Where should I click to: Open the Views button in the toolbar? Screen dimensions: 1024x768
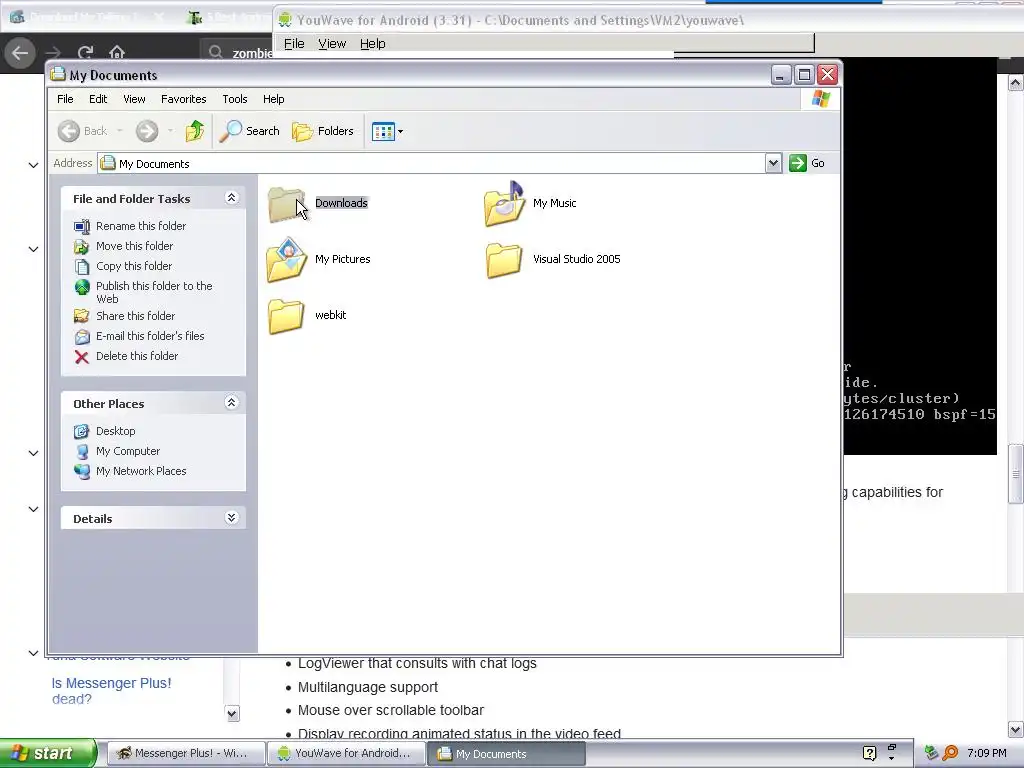click(x=383, y=131)
